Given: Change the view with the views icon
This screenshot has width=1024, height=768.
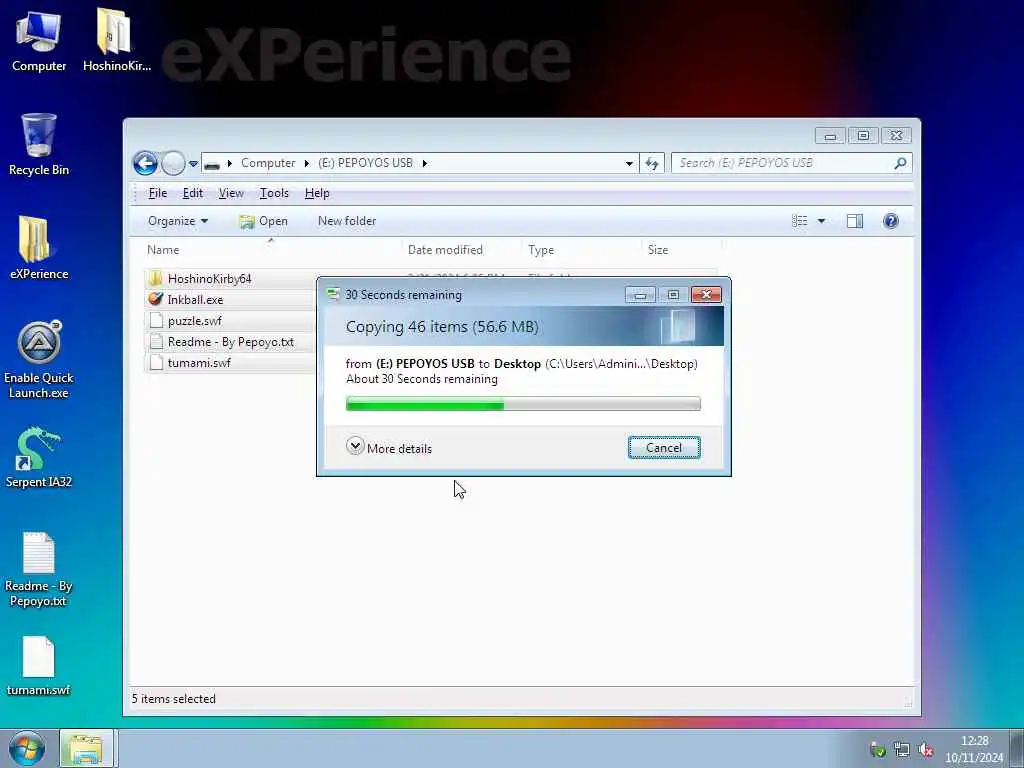Looking at the screenshot, I should pyautogui.click(x=799, y=221).
